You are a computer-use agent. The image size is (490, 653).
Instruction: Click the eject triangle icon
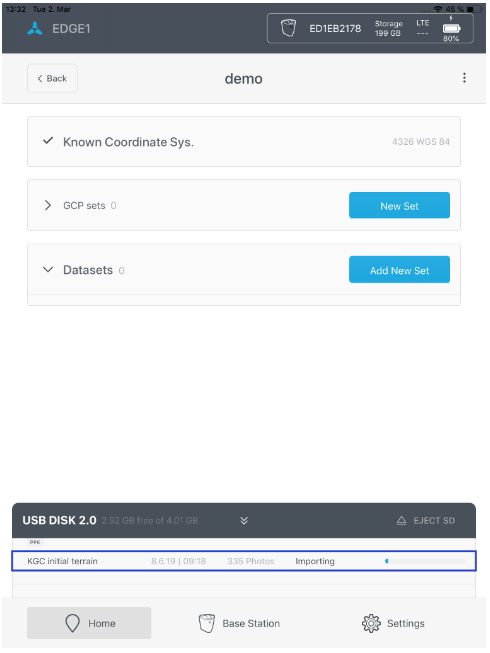(401, 521)
